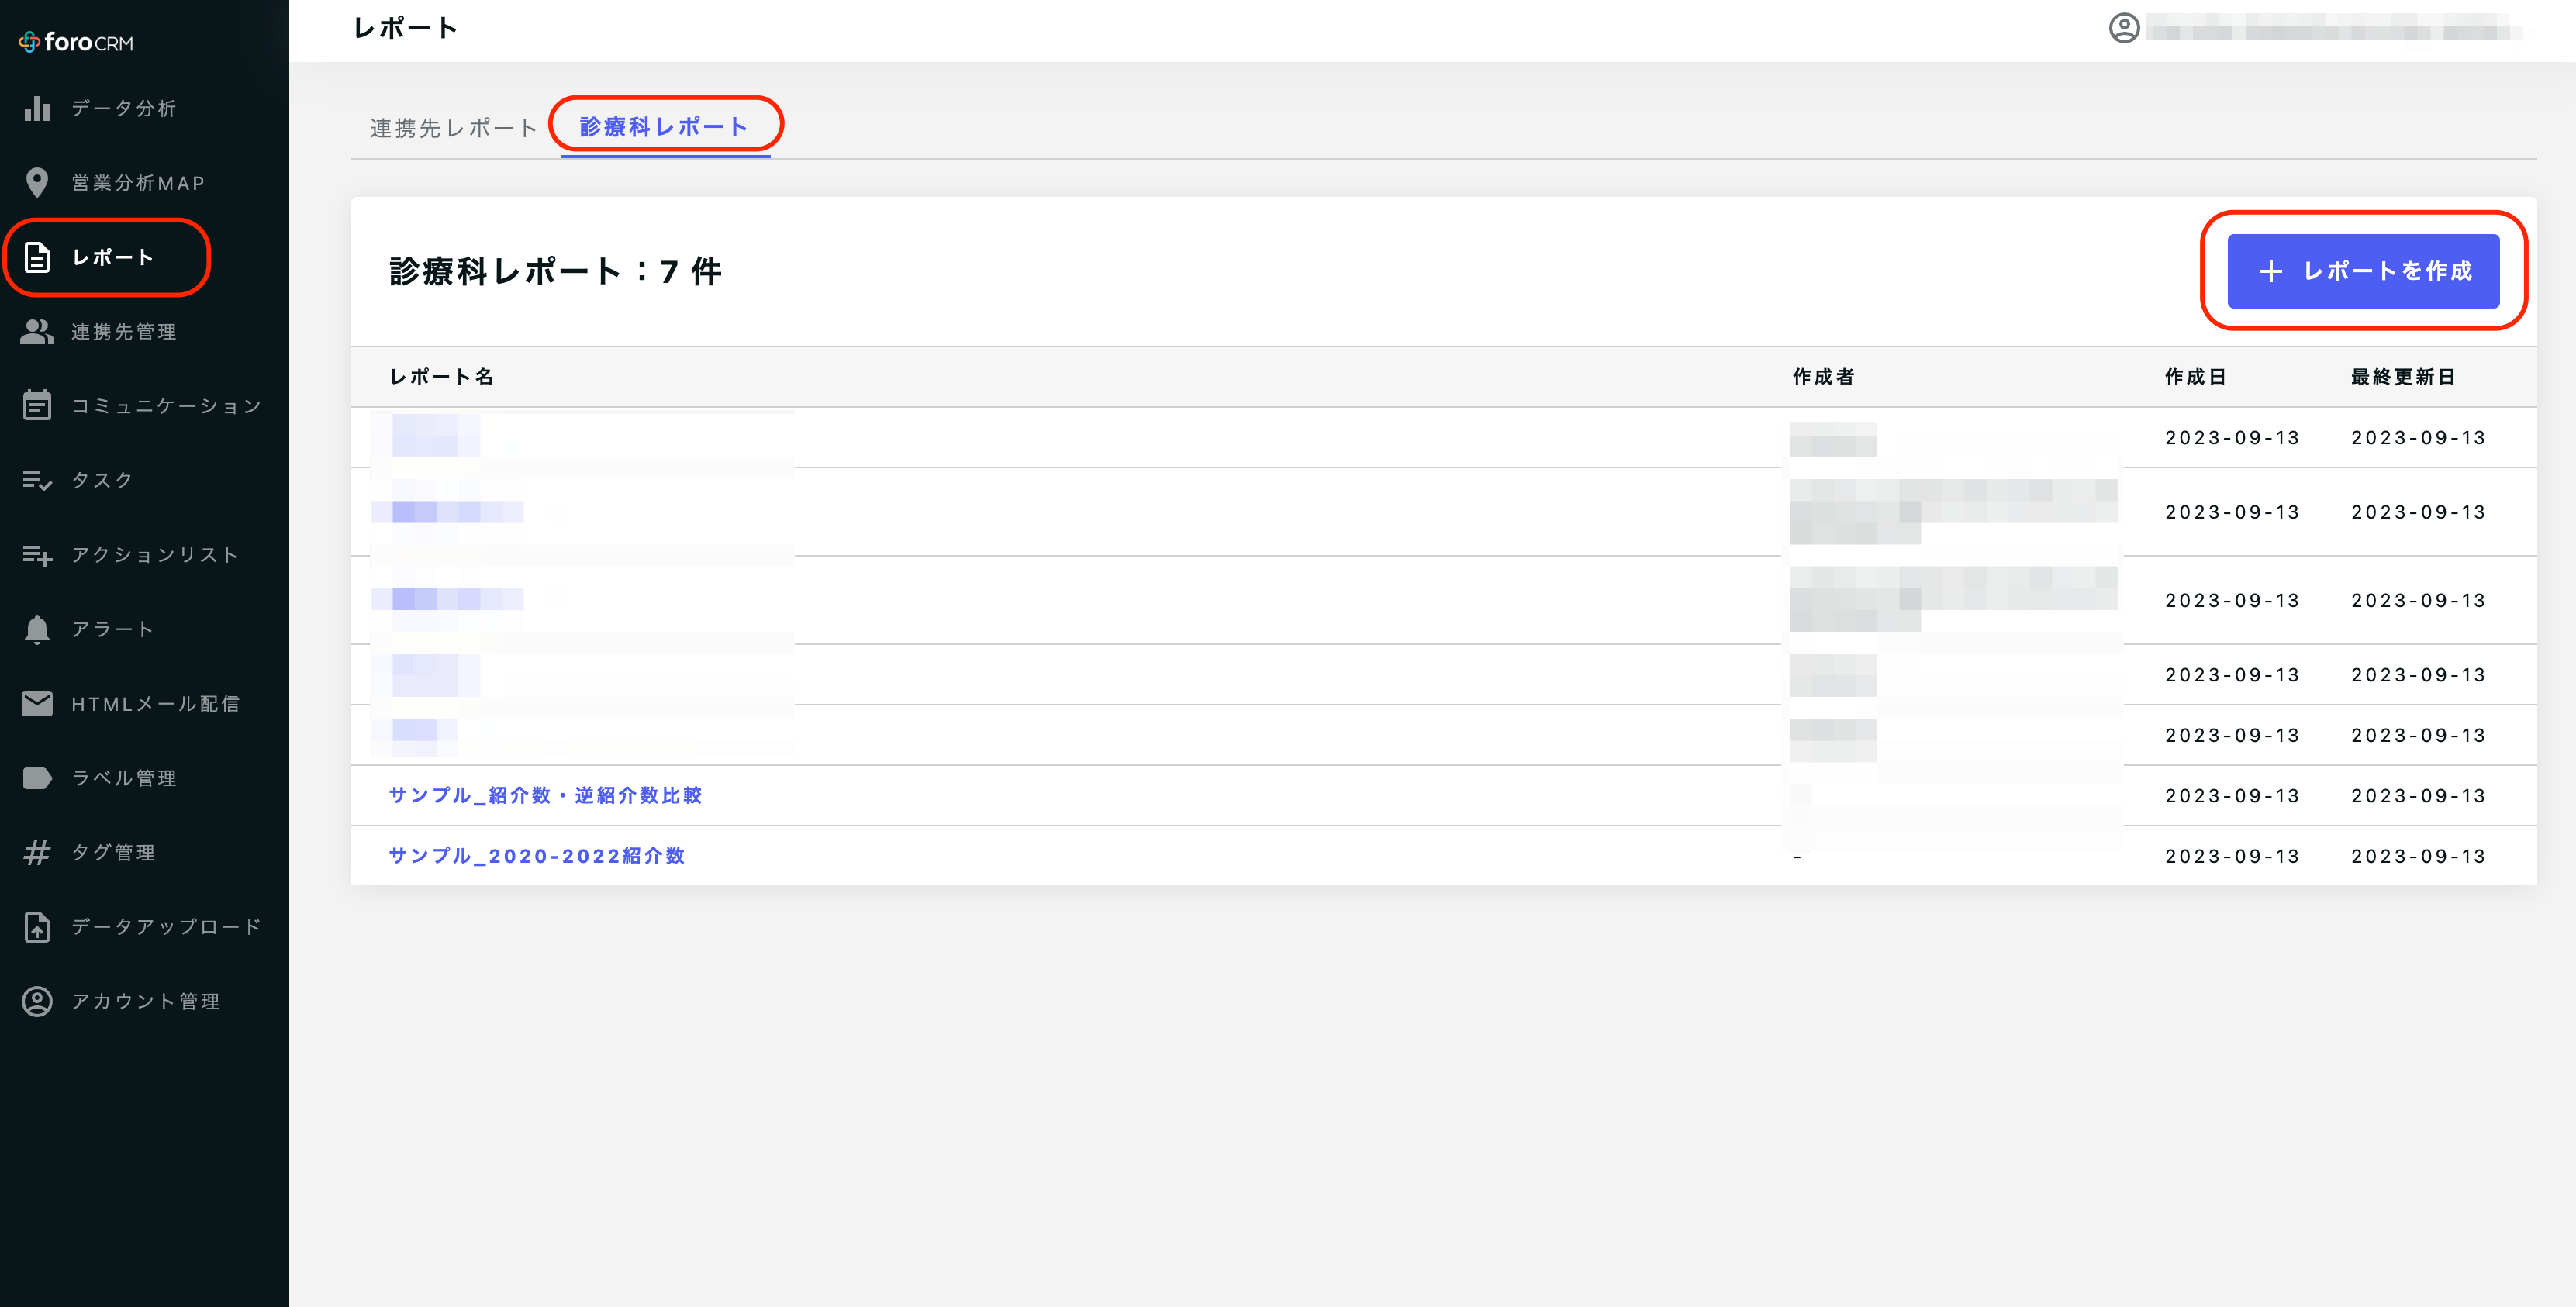Click the 作成者 column header
This screenshot has height=1307, width=2576.
(x=1823, y=377)
